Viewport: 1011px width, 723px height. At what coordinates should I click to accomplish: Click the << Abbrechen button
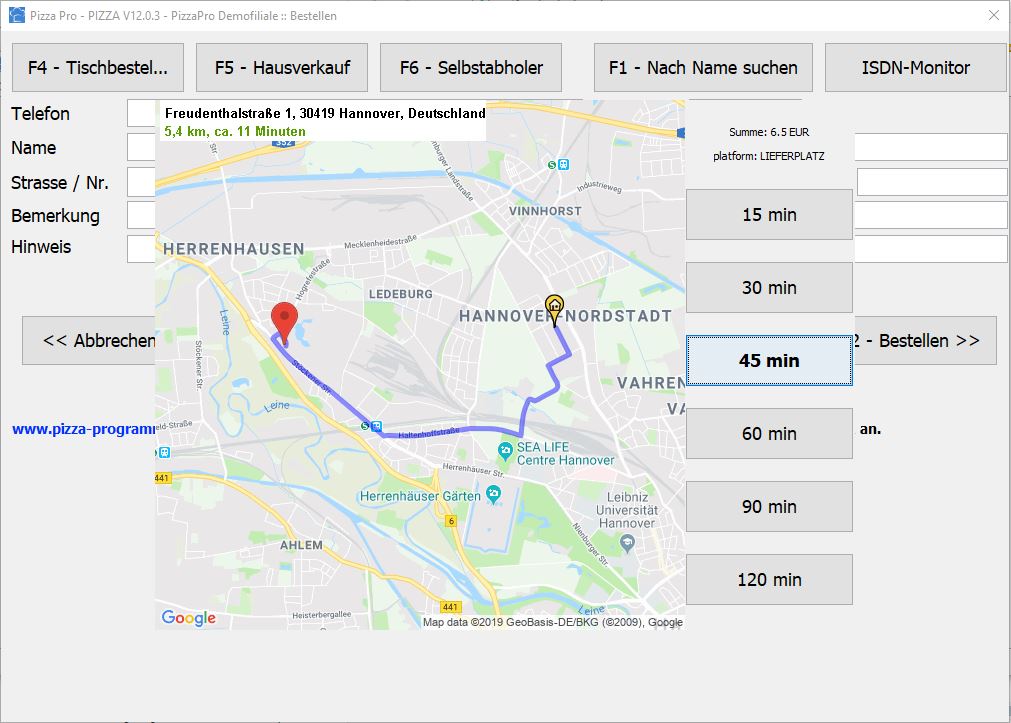[89, 341]
